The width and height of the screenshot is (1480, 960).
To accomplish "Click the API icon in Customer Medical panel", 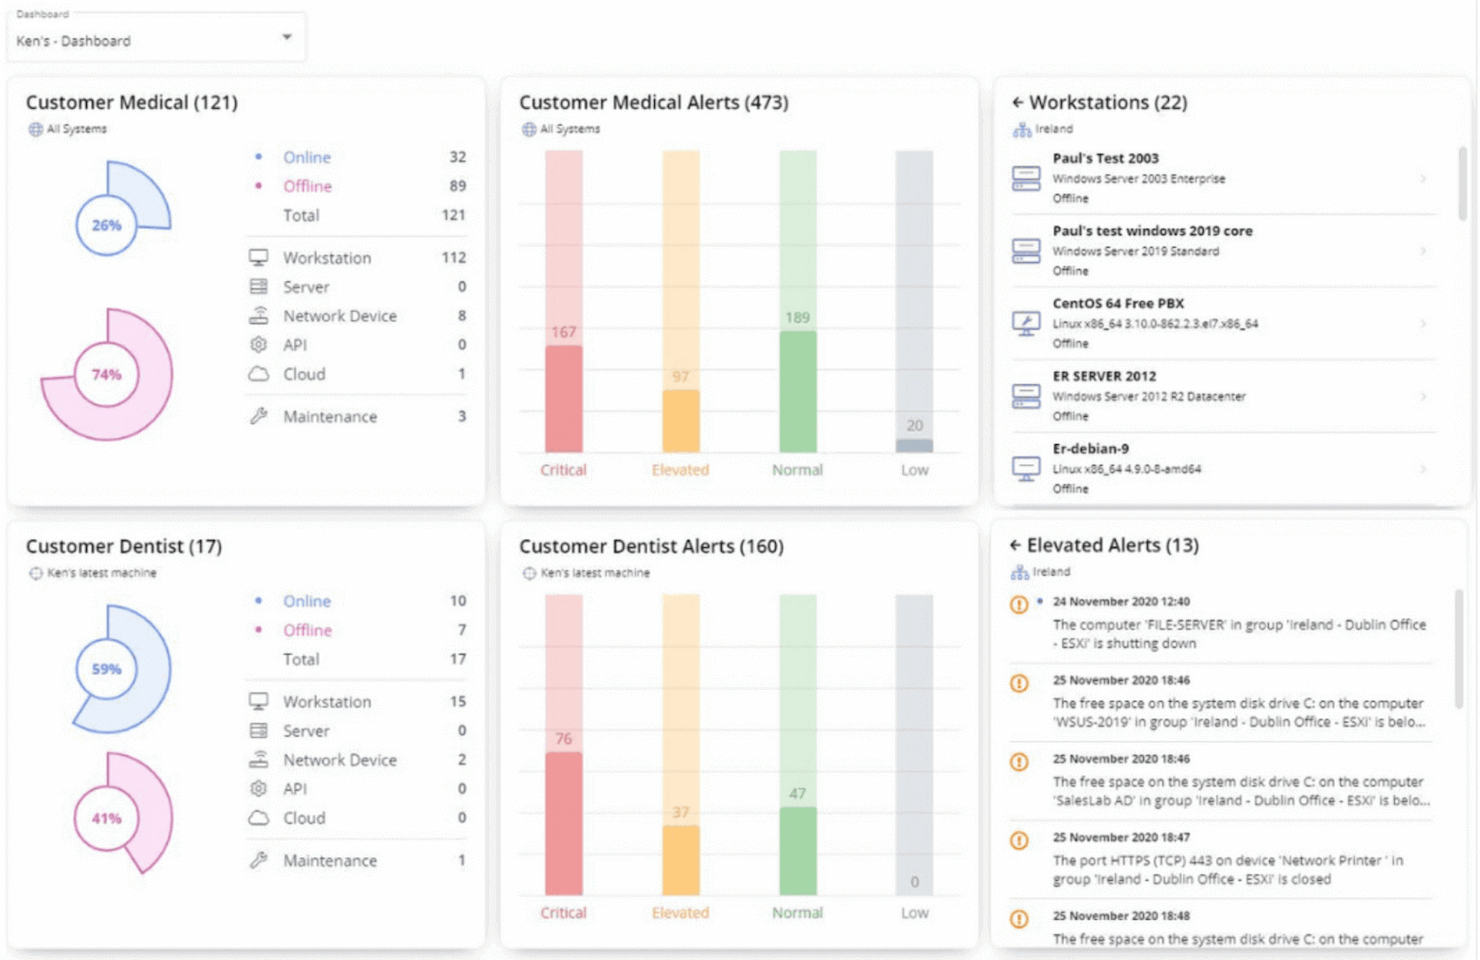I will [260, 344].
